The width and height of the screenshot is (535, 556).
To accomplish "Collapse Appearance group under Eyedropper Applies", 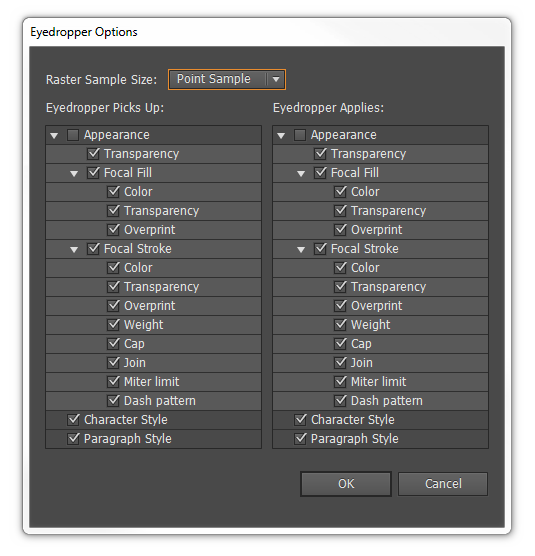I will [281, 135].
